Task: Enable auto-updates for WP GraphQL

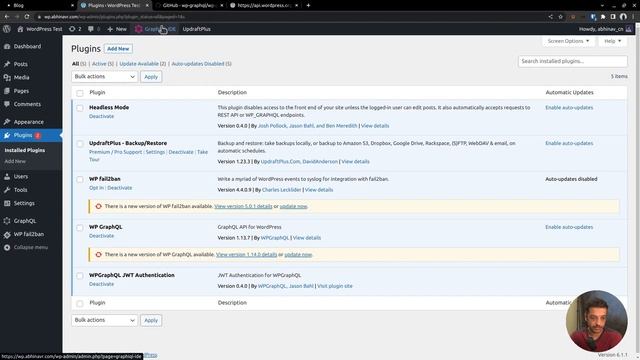Action: coord(569,227)
